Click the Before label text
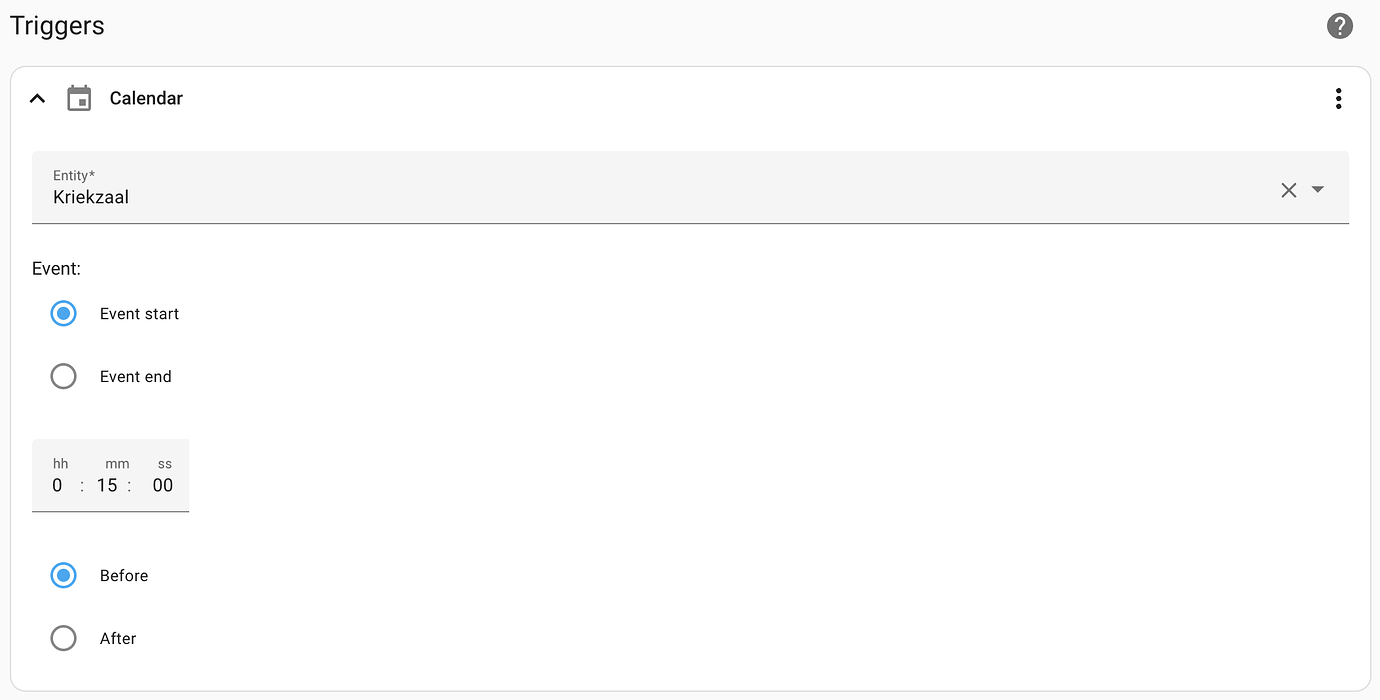The image size is (1380, 700). [124, 575]
